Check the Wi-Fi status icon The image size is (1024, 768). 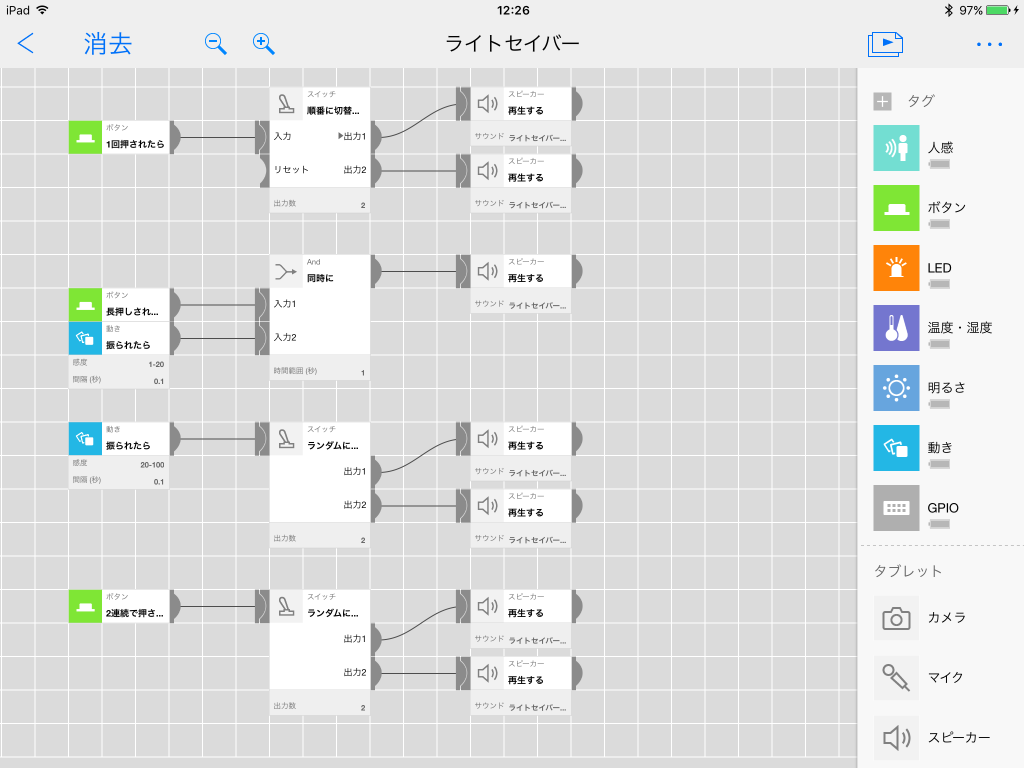tap(42, 10)
